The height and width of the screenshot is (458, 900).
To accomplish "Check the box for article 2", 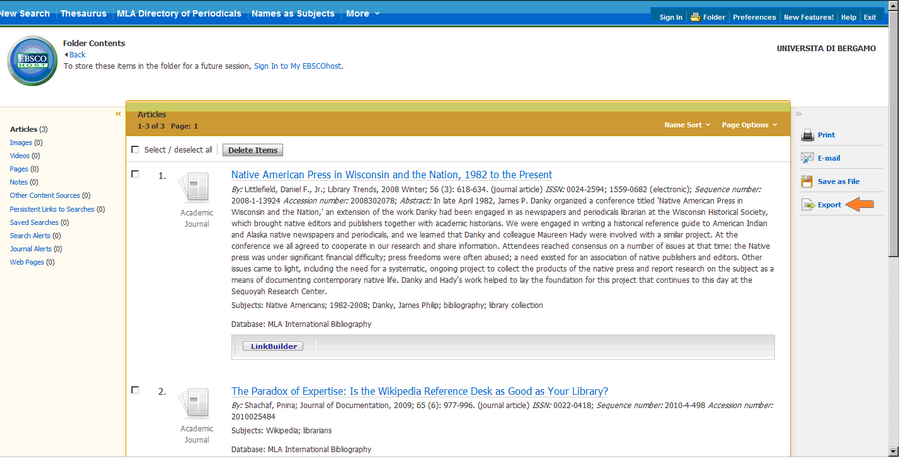I will [x=135, y=390].
